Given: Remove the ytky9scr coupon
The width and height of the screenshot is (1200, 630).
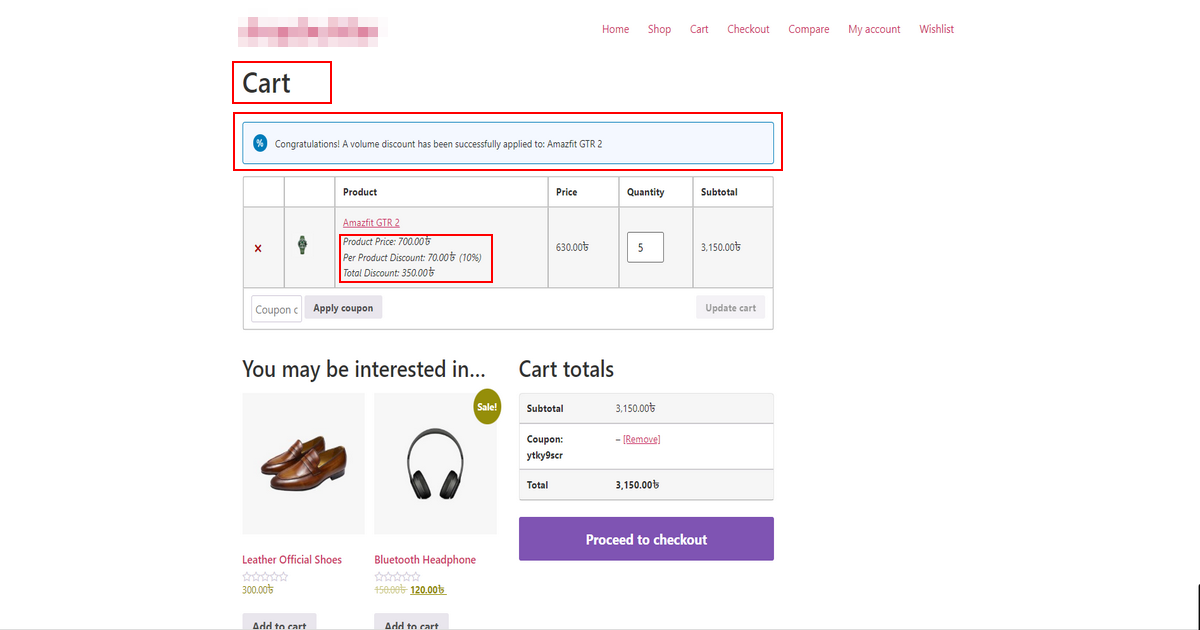Looking at the screenshot, I should (x=641, y=439).
